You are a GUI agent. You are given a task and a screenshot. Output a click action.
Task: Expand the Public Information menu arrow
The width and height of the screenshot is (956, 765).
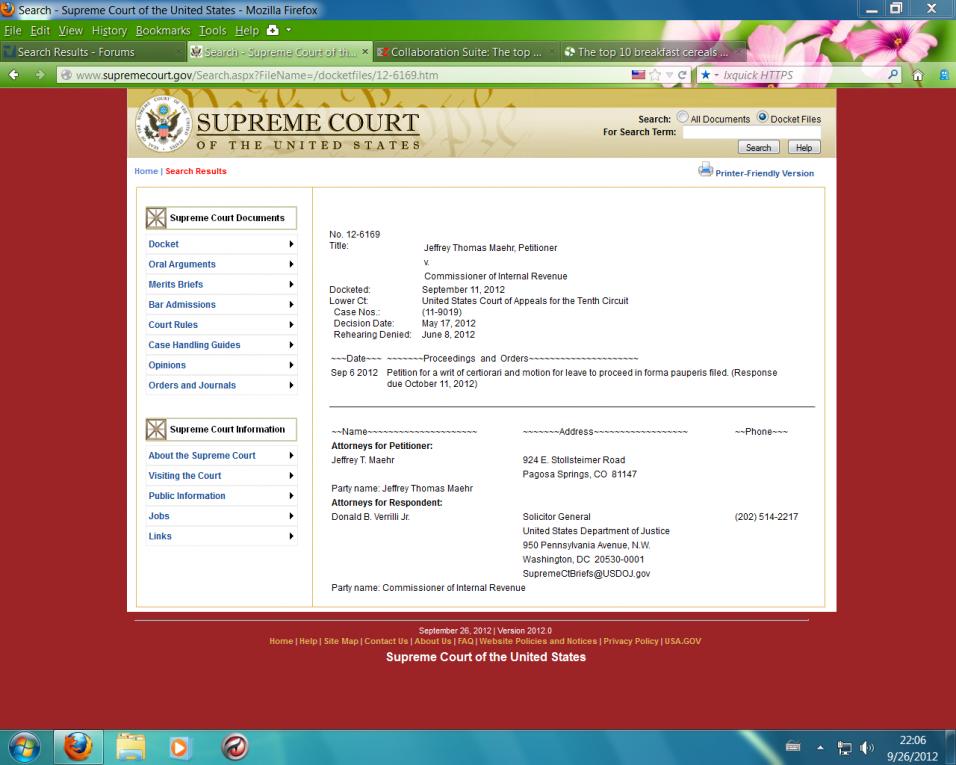click(x=291, y=496)
